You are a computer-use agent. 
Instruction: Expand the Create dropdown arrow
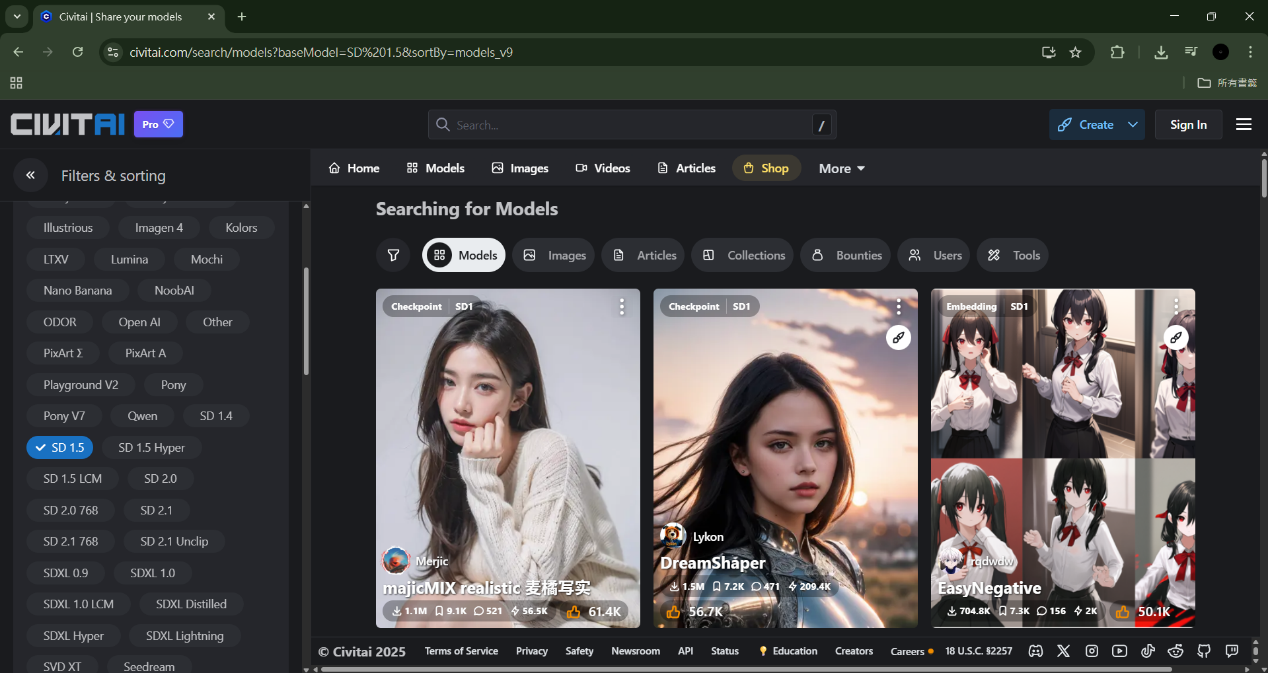1132,125
